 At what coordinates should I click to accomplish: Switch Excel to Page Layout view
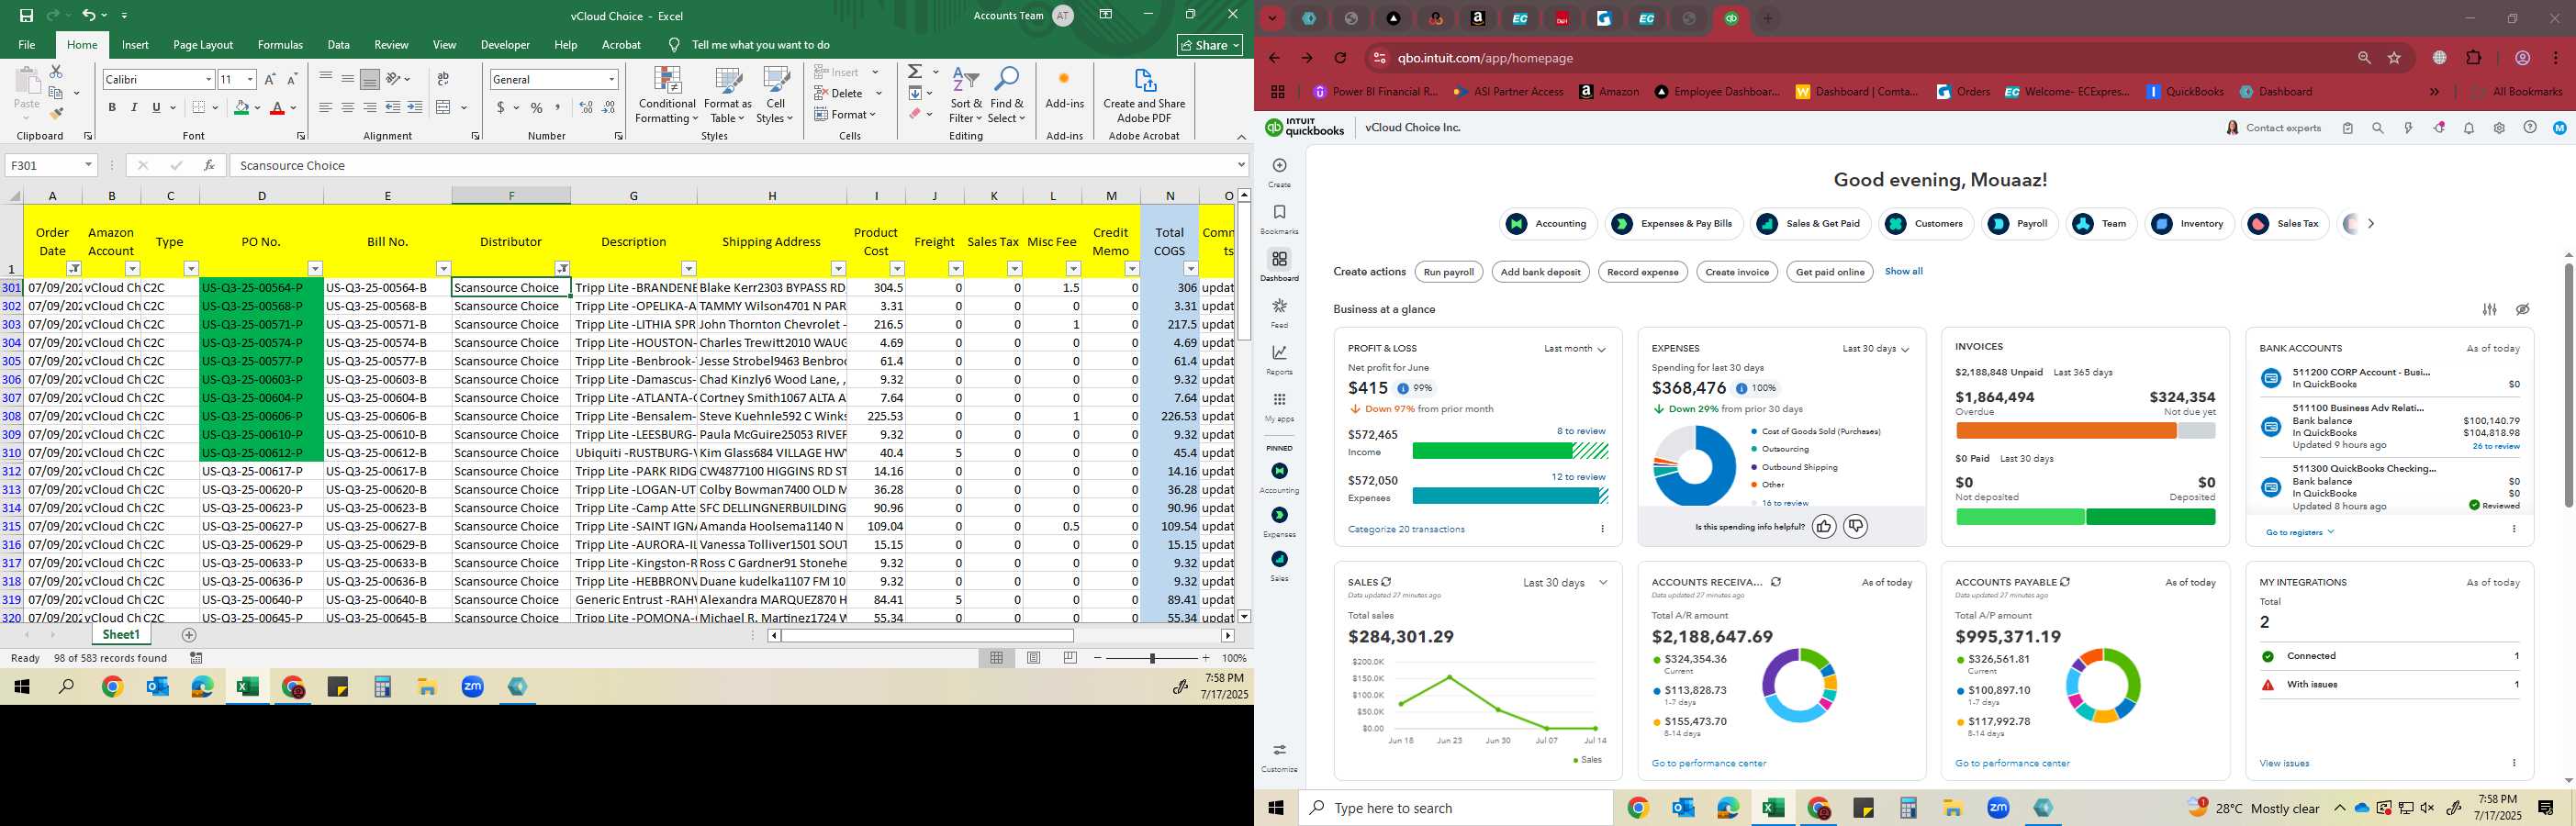pyautogui.click(x=1034, y=657)
